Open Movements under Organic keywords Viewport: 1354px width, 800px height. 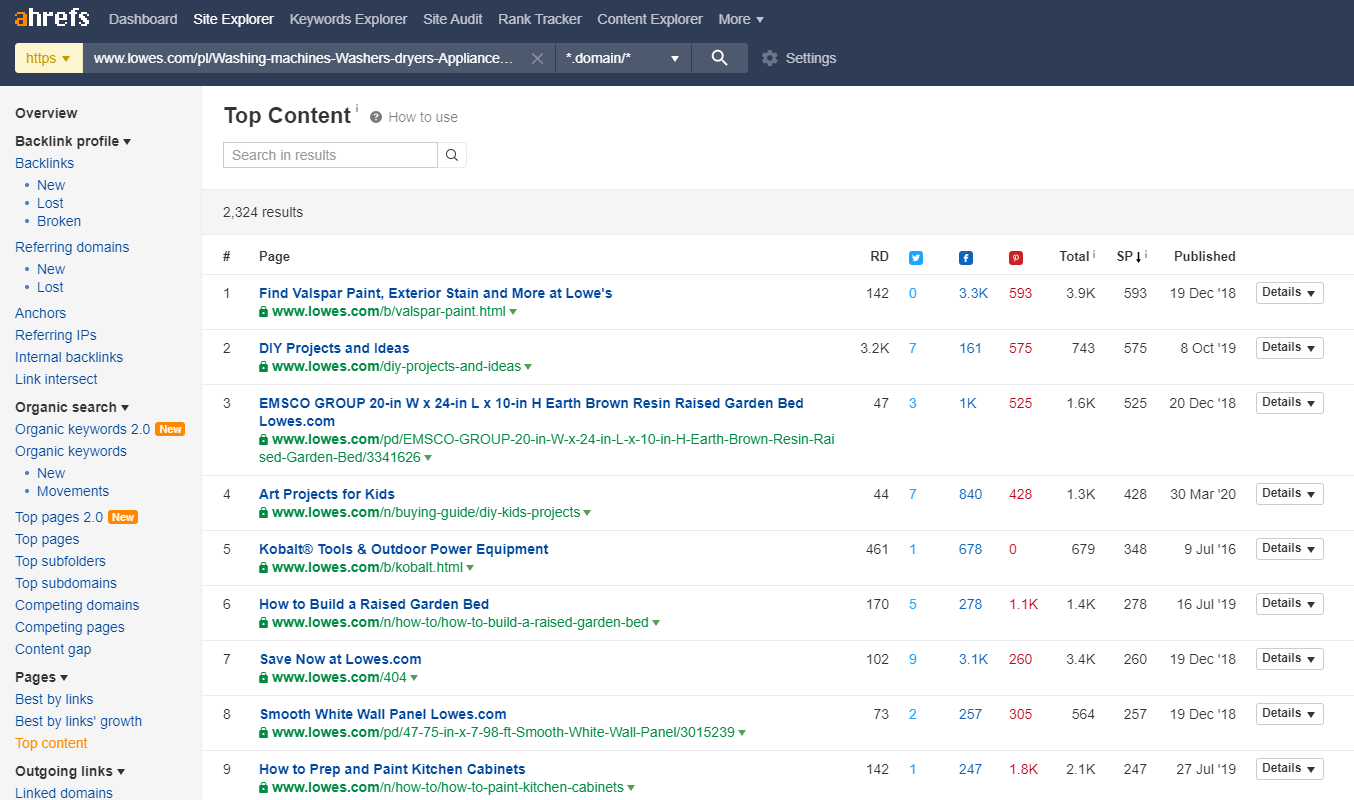[x=73, y=491]
